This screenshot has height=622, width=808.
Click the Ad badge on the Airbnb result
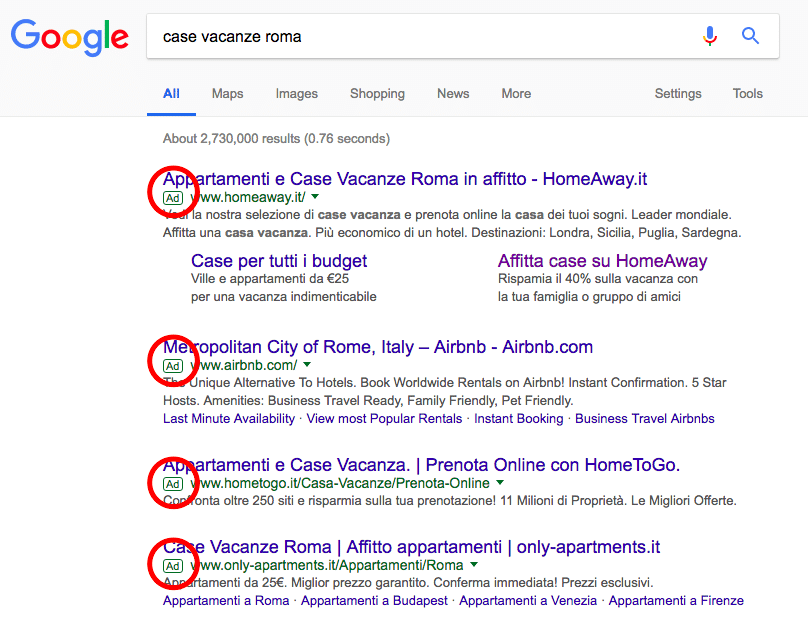point(173,366)
